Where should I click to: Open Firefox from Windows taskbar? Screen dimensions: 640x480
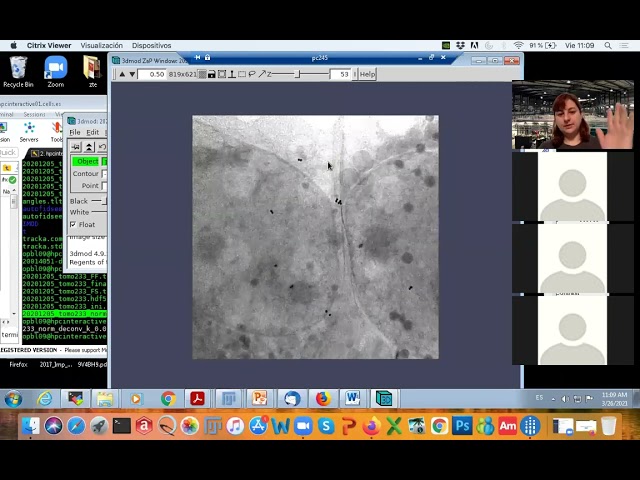click(x=323, y=399)
